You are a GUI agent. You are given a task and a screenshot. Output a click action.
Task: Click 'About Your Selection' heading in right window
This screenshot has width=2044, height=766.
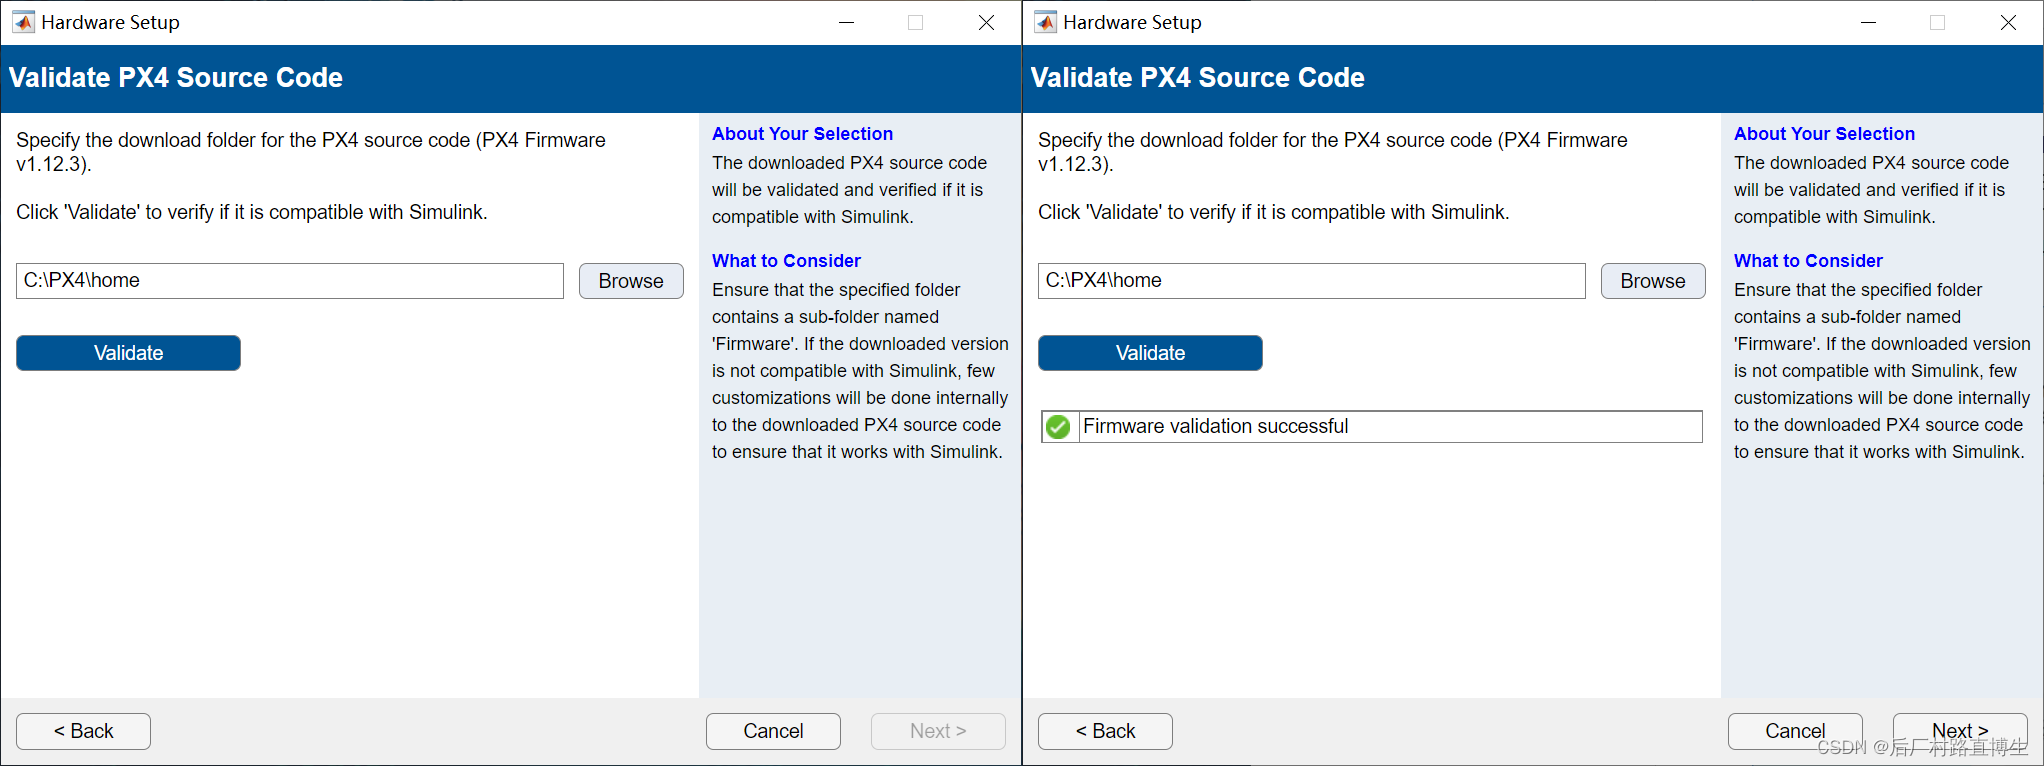pos(1824,134)
